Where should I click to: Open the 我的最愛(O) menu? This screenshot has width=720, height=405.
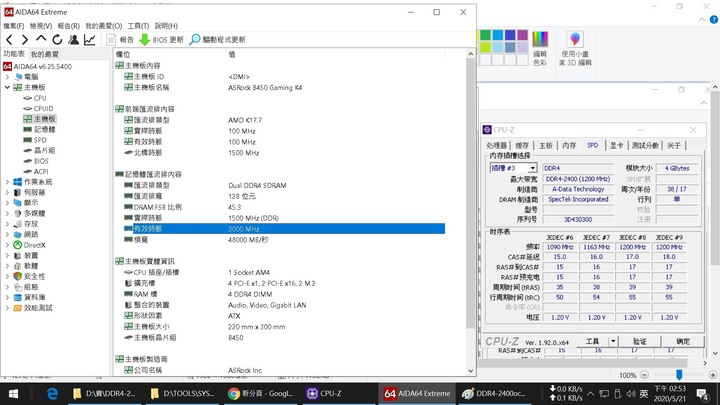pos(104,26)
